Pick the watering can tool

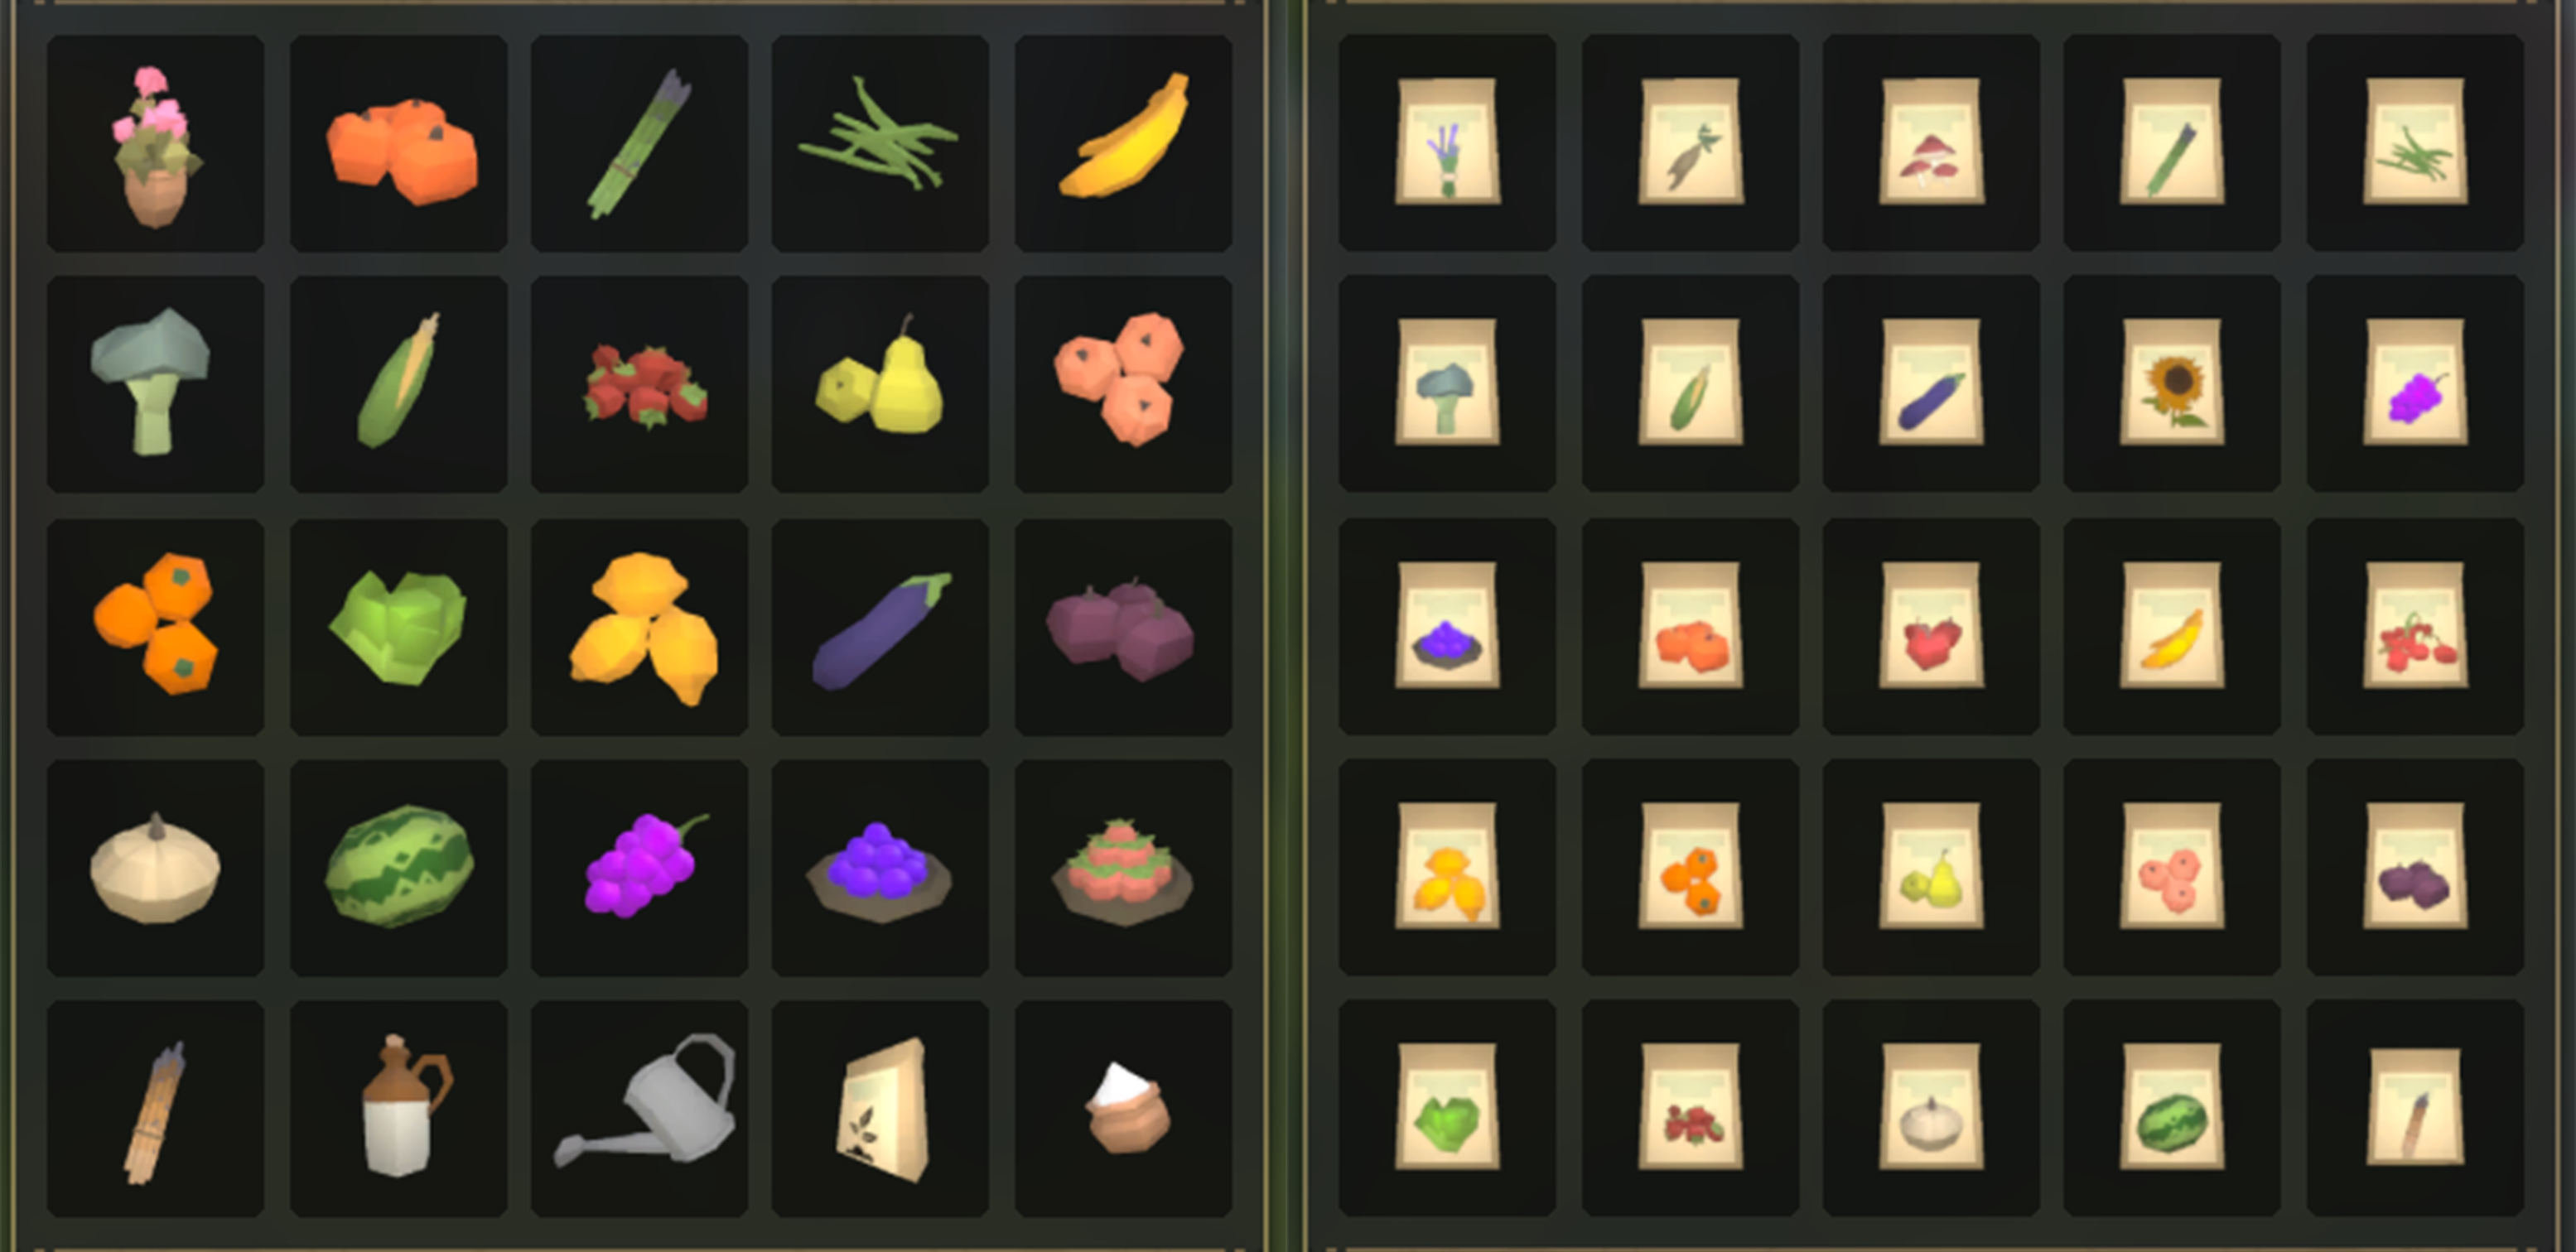tap(639, 1108)
